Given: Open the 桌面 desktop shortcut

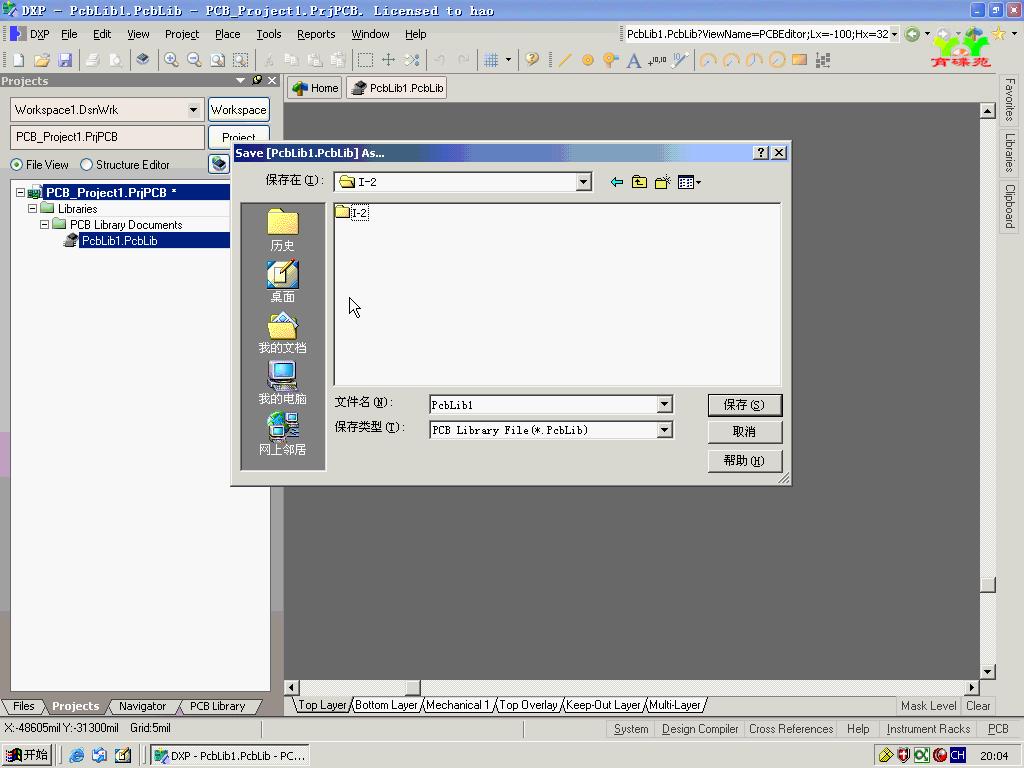Looking at the screenshot, I should pos(282,281).
